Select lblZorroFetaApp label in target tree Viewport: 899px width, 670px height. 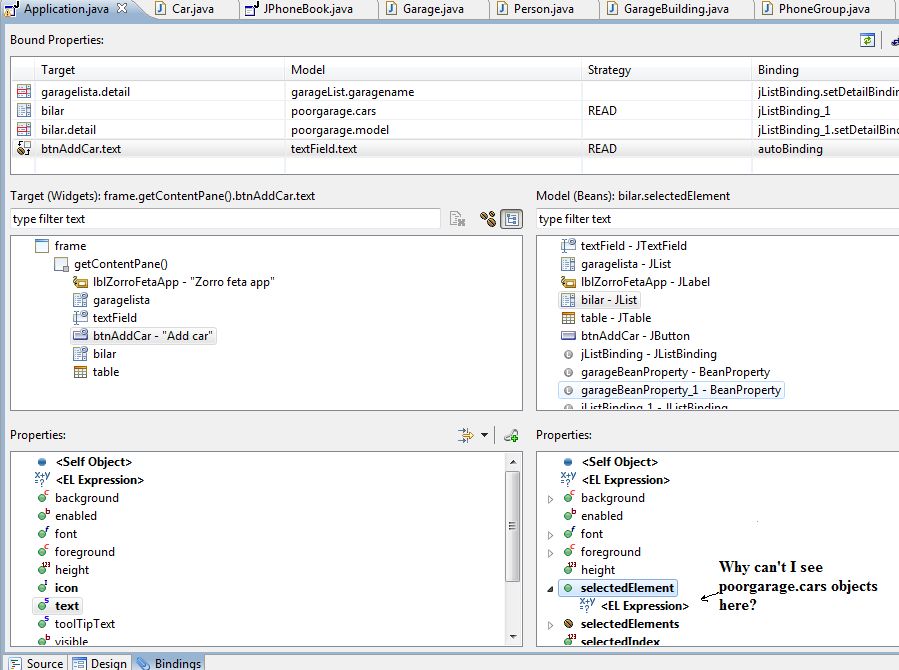[183, 281]
